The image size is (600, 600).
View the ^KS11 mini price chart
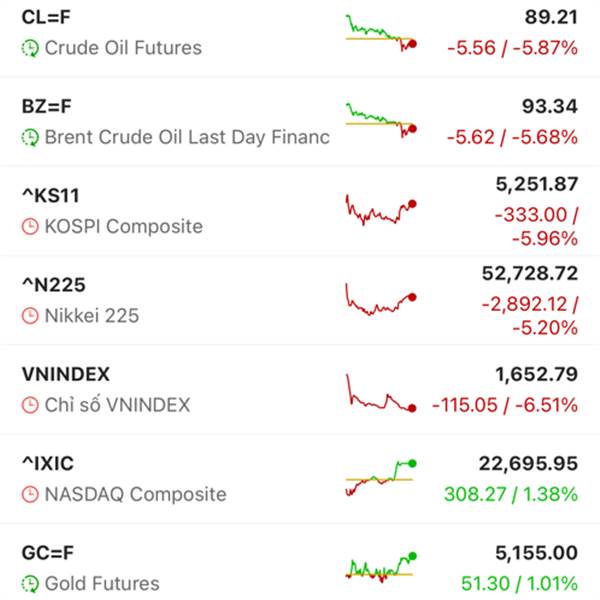point(381,210)
